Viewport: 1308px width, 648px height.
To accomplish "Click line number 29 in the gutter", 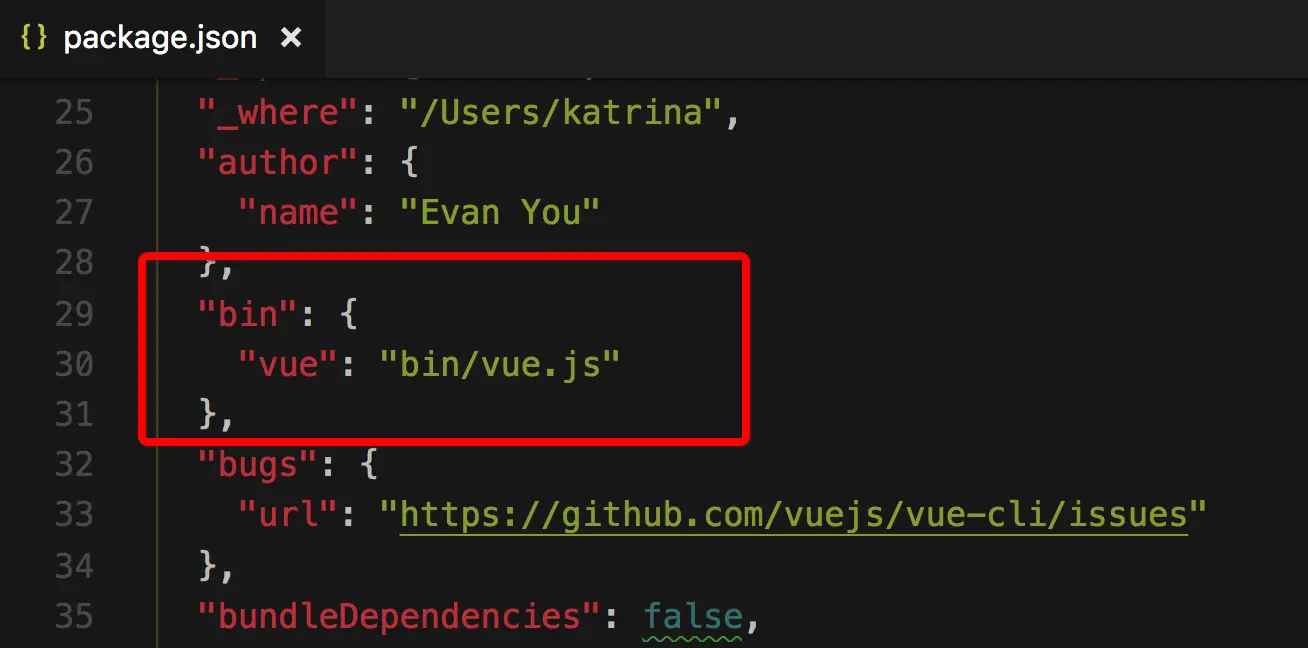I will click(74, 314).
